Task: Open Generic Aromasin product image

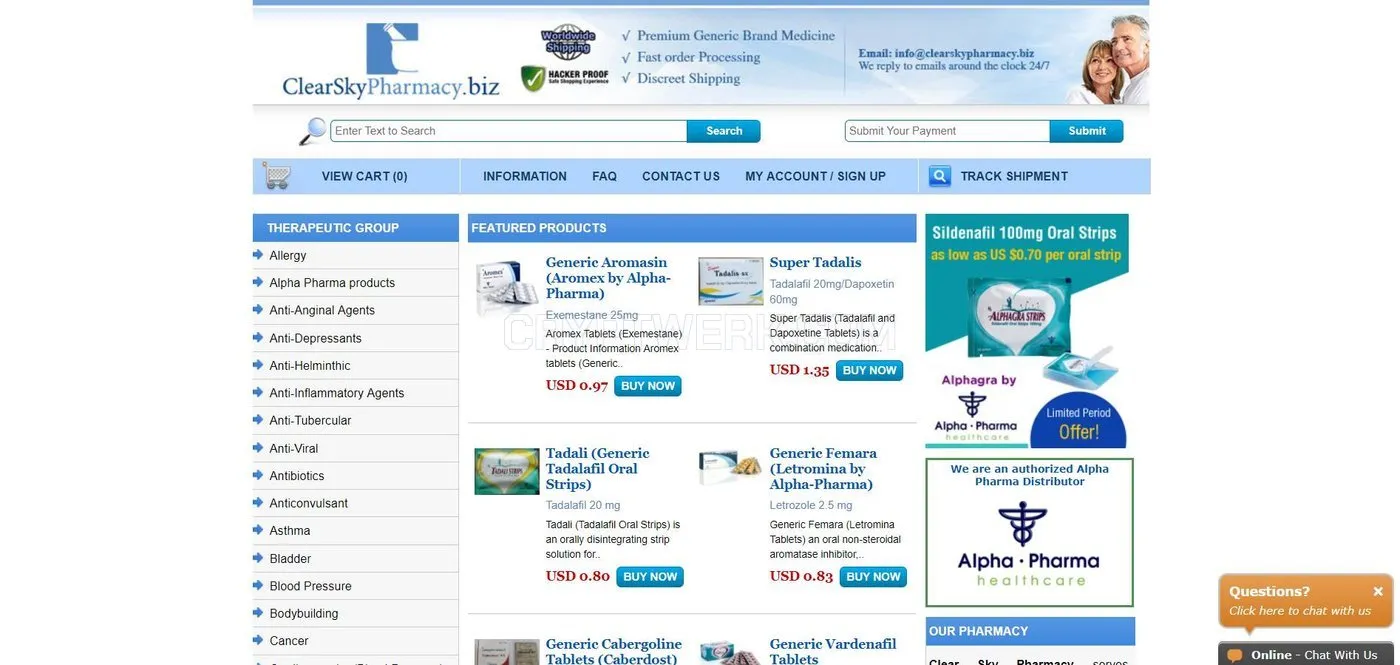Action: point(507,287)
